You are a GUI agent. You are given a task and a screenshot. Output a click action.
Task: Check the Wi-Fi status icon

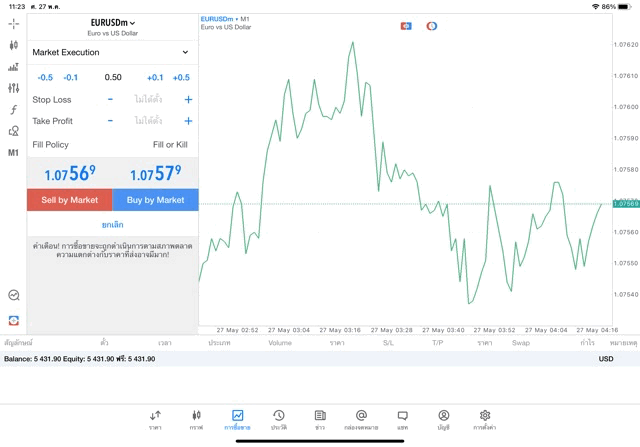596,7
